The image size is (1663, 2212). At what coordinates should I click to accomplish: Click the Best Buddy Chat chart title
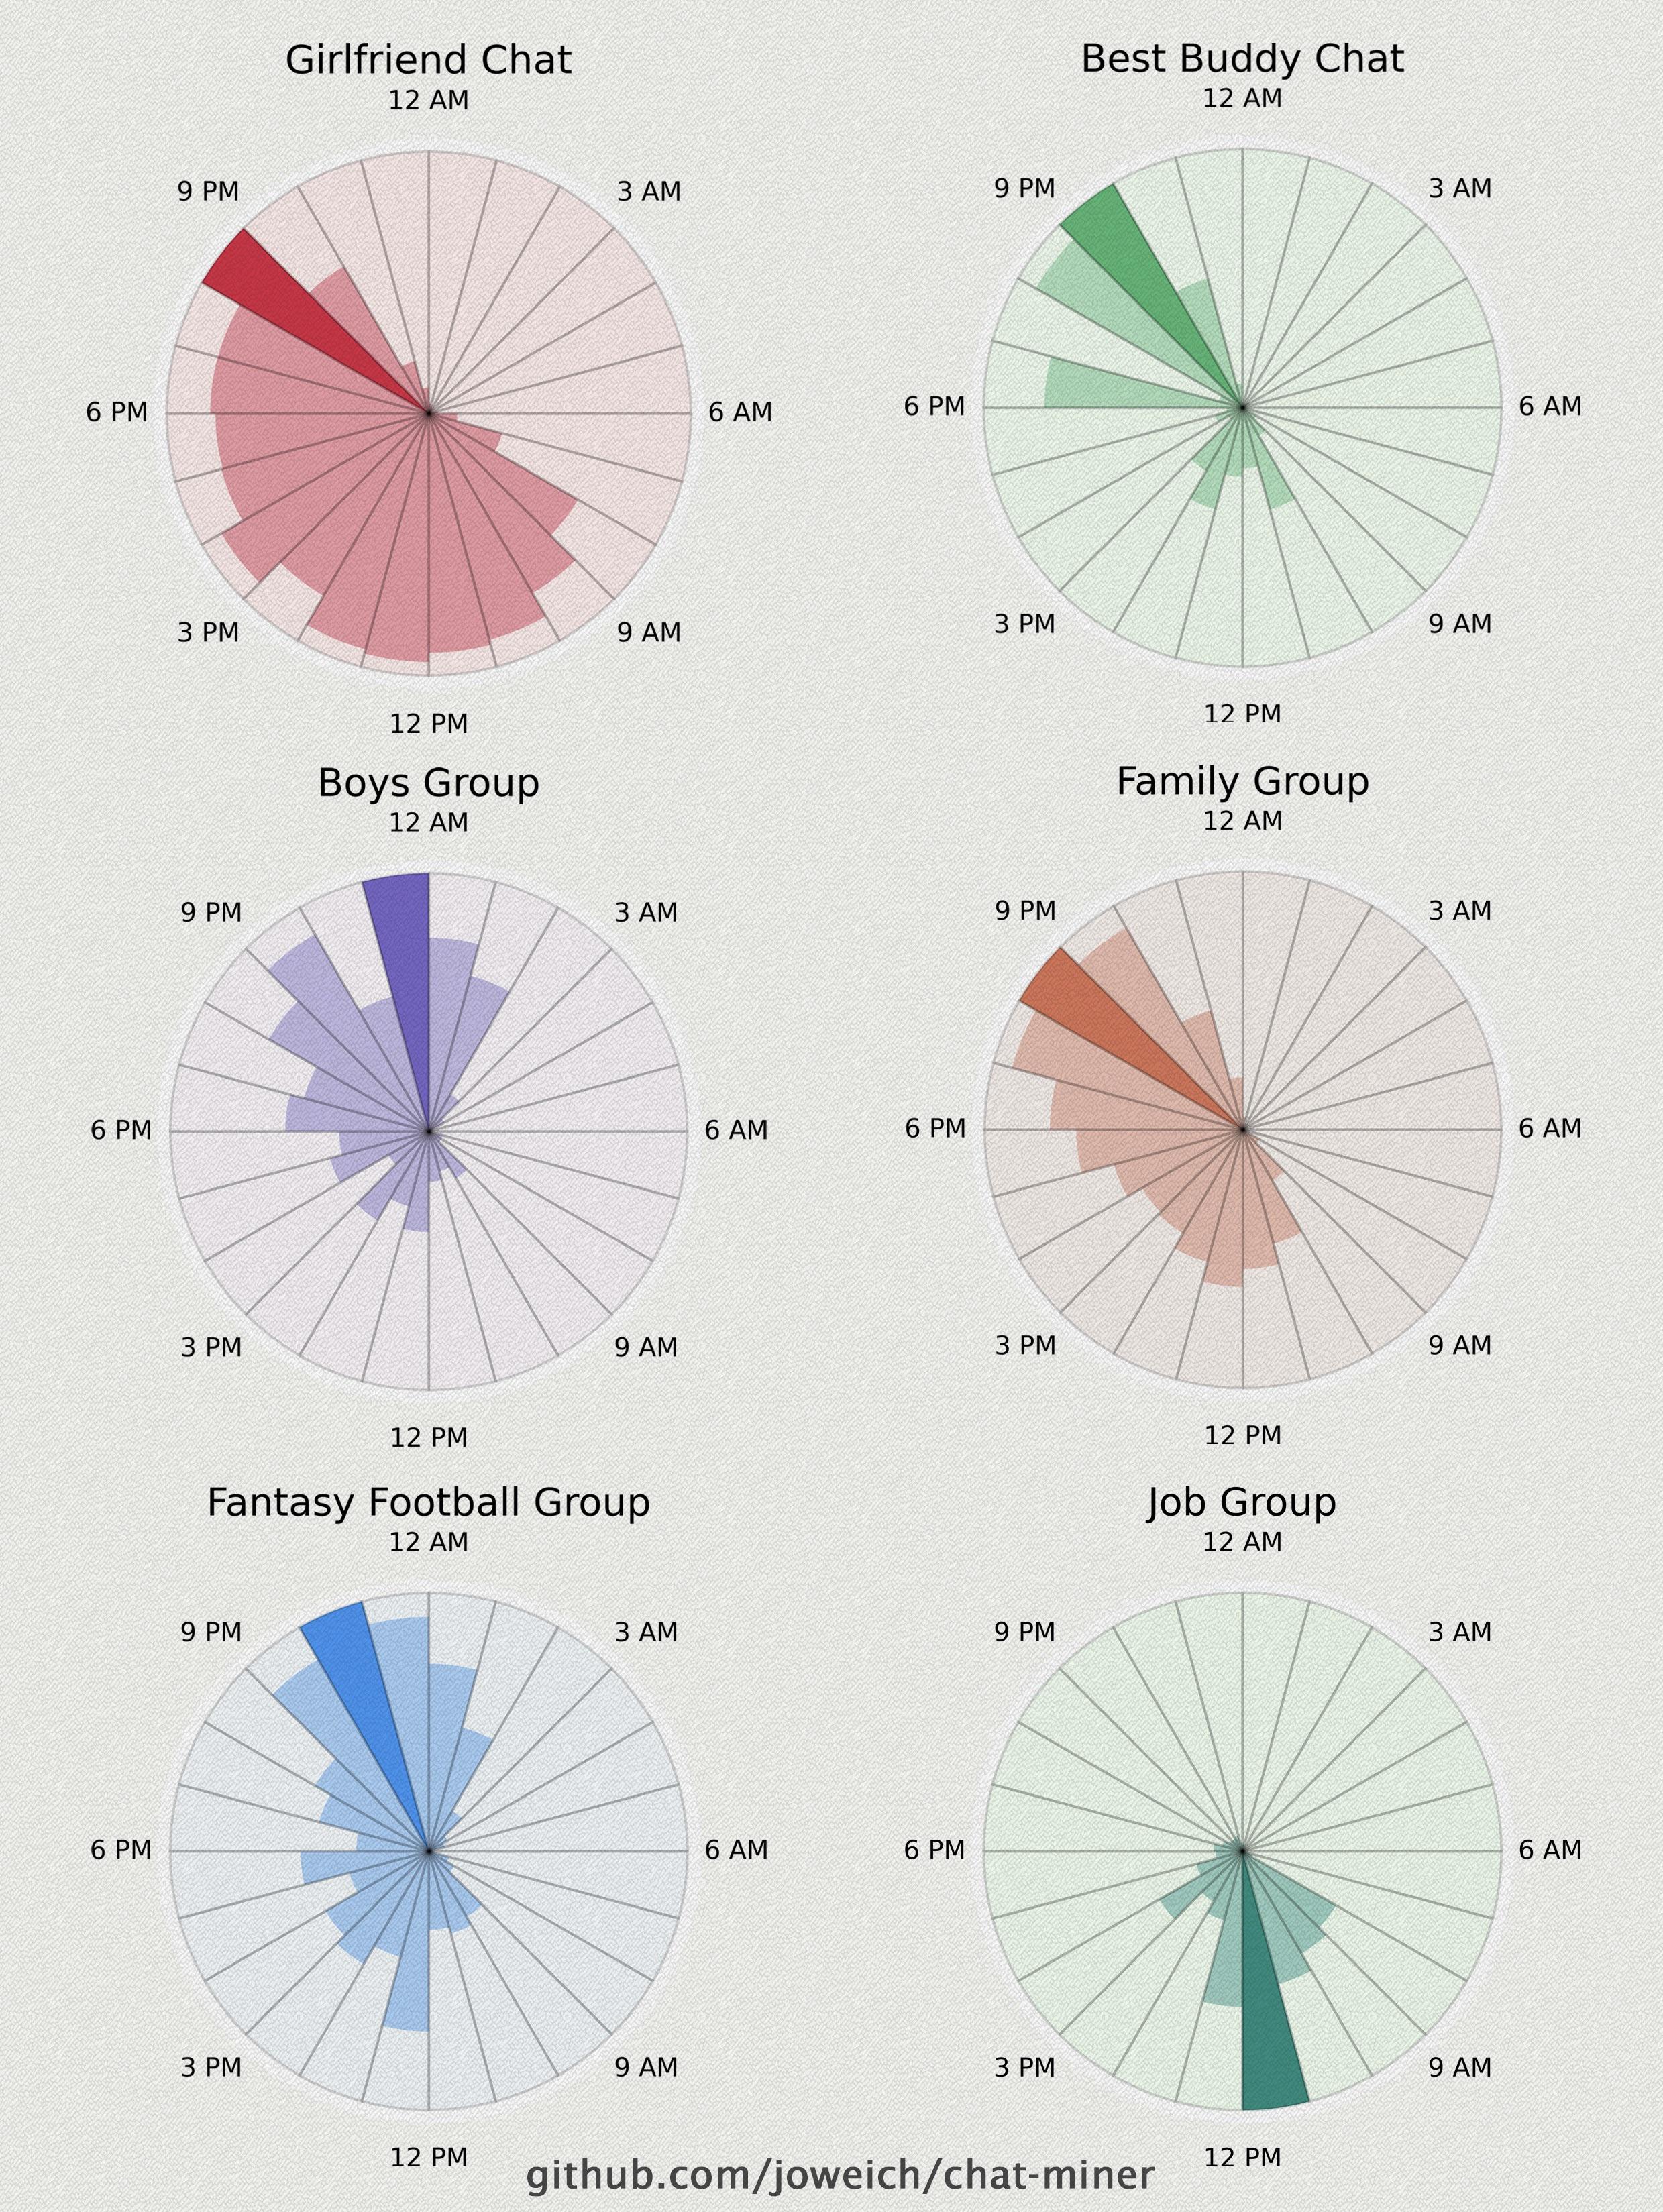pyautogui.click(x=1242, y=58)
